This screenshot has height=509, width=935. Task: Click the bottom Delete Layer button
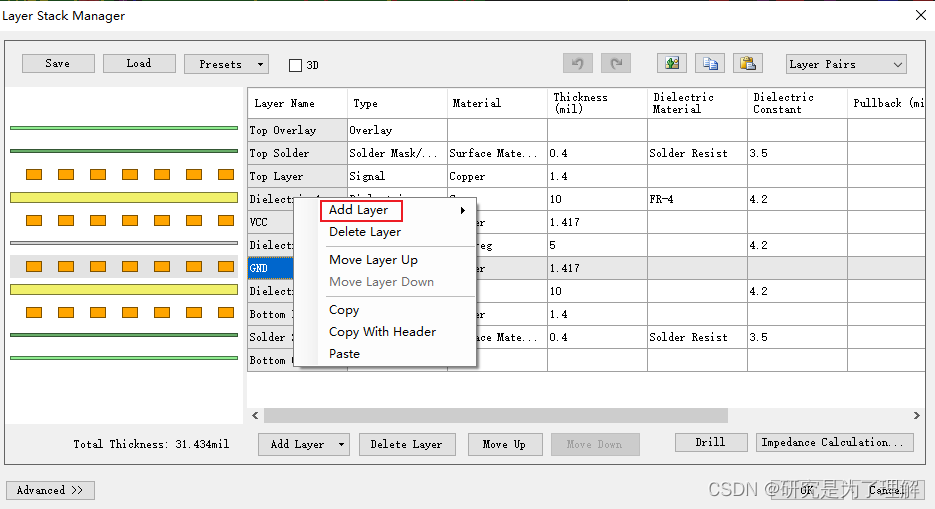pyautogui.click(x=407, y=445)
